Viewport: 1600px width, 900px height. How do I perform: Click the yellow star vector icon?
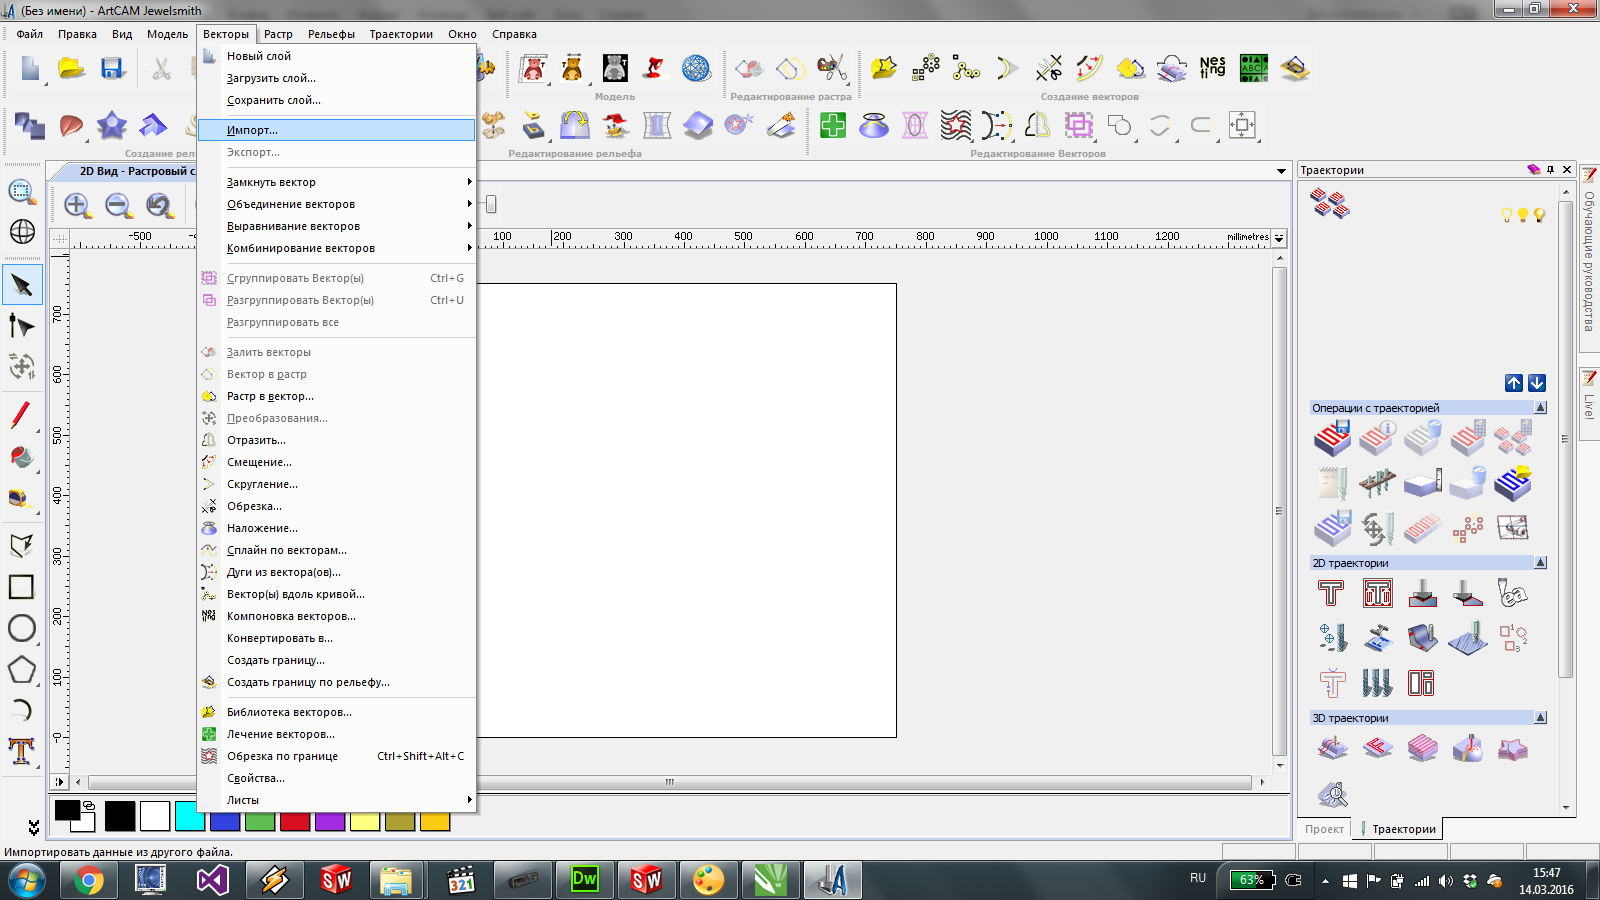884,68
